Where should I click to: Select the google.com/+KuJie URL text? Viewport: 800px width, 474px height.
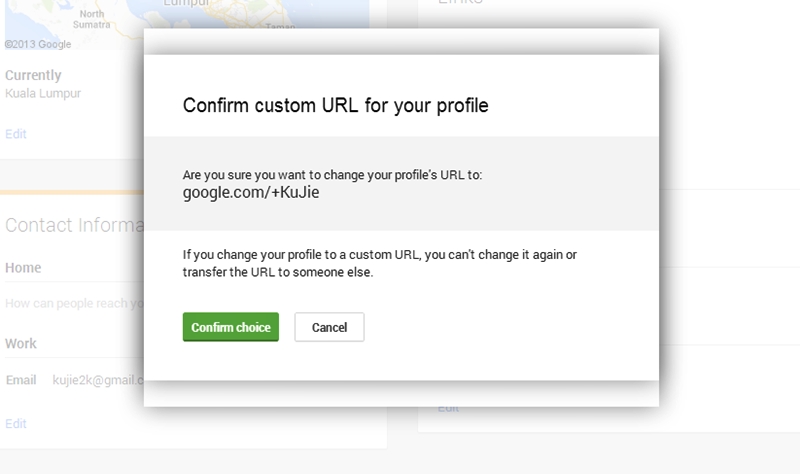[251, 192]
